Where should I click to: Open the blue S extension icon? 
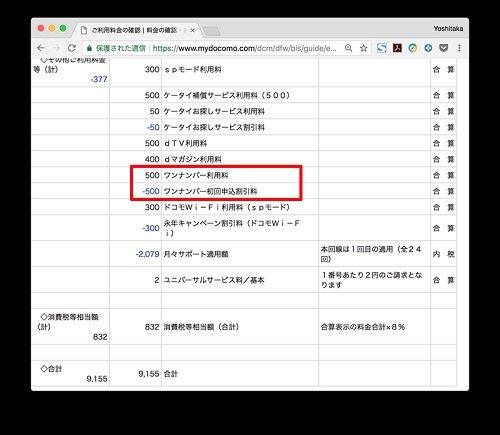click(x=382, y=48)
